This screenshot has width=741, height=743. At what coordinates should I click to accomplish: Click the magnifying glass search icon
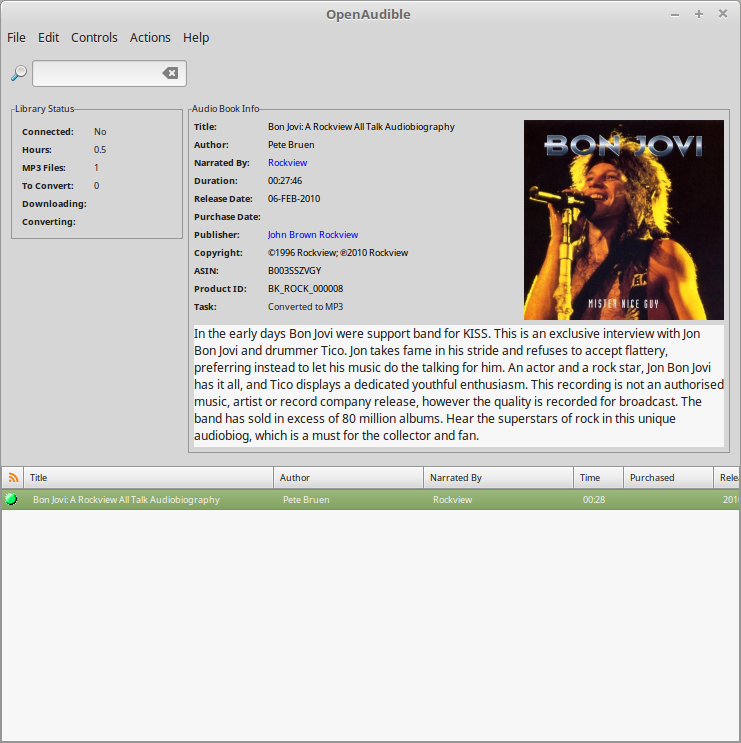coord(18,73)
